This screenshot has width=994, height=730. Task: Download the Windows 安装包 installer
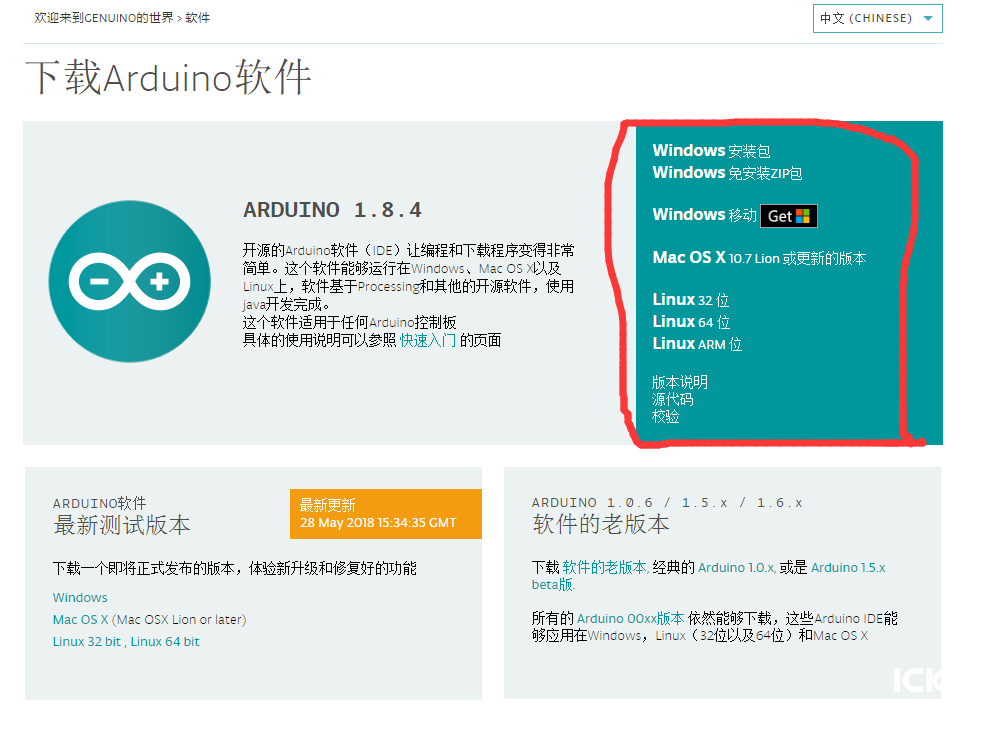coord(711,151)
